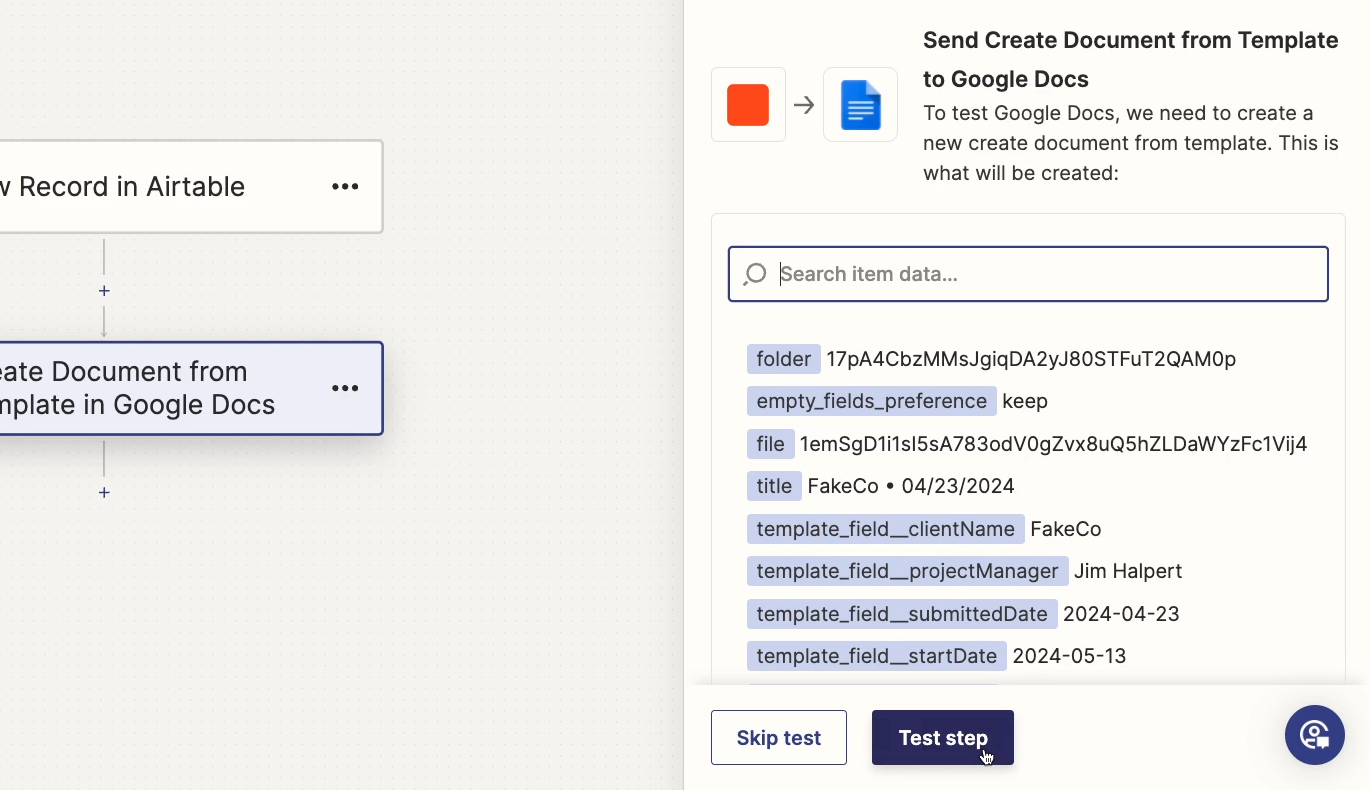Click the Test step button
The height and width of the screenshot is (790, 1370).
click(943, 738)
